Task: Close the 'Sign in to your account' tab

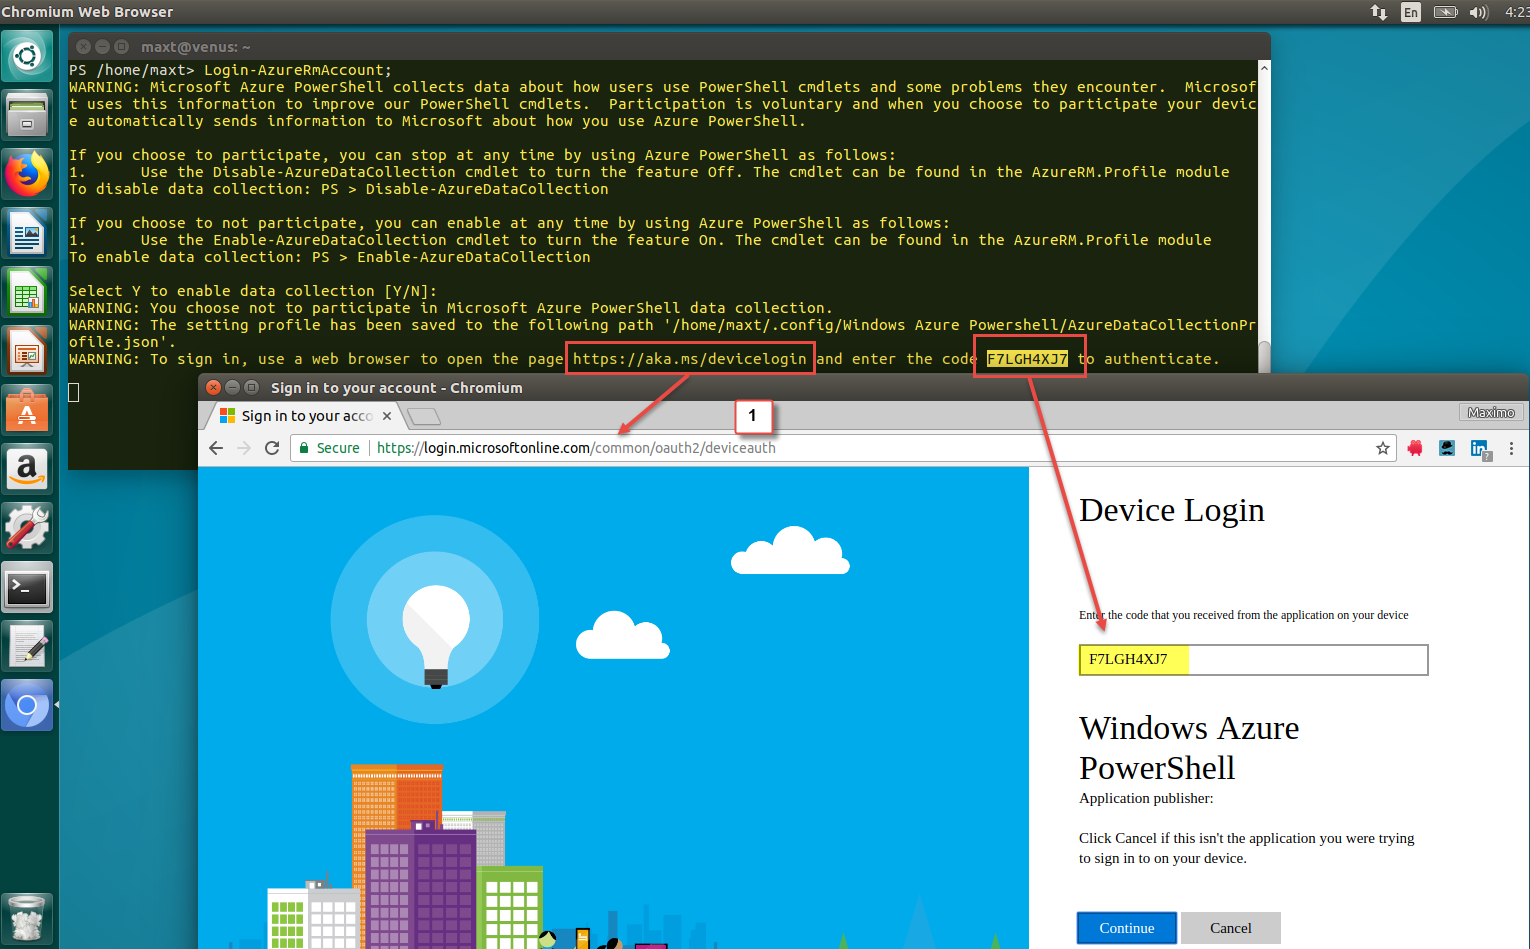Action: [387, 416]
